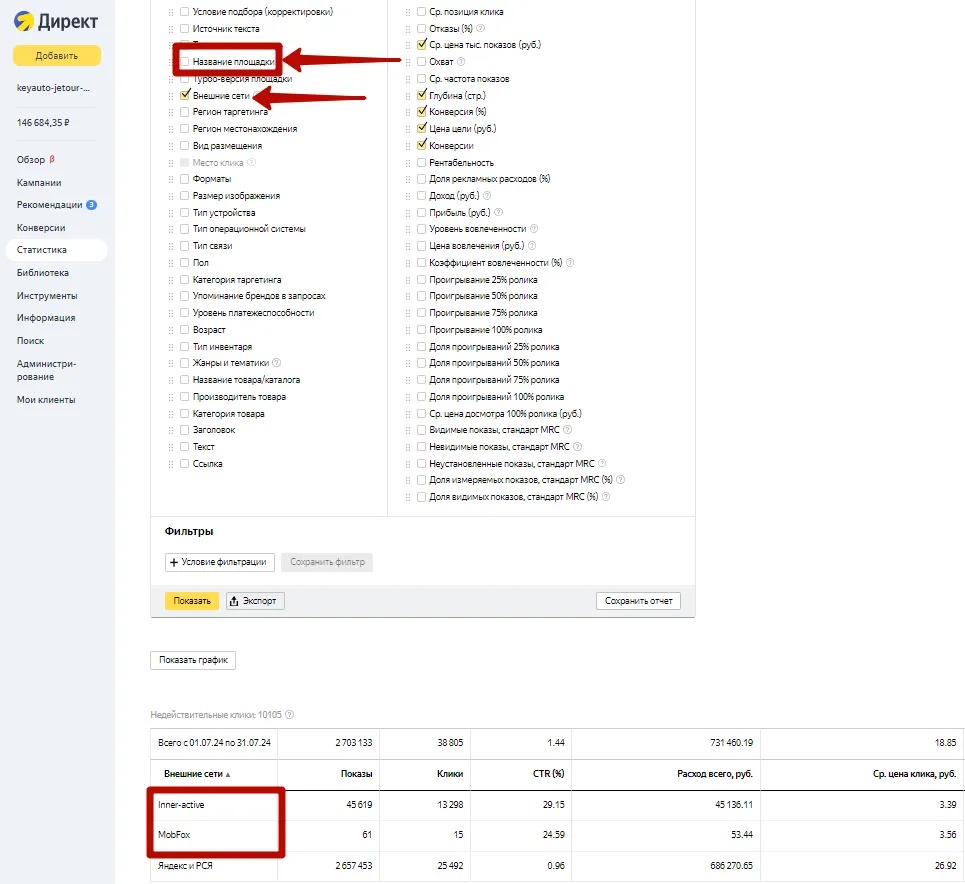This screenshot has width=965, height=884.
Task: Click drag handle beside Рентабельность
Action: click(408, 162)
